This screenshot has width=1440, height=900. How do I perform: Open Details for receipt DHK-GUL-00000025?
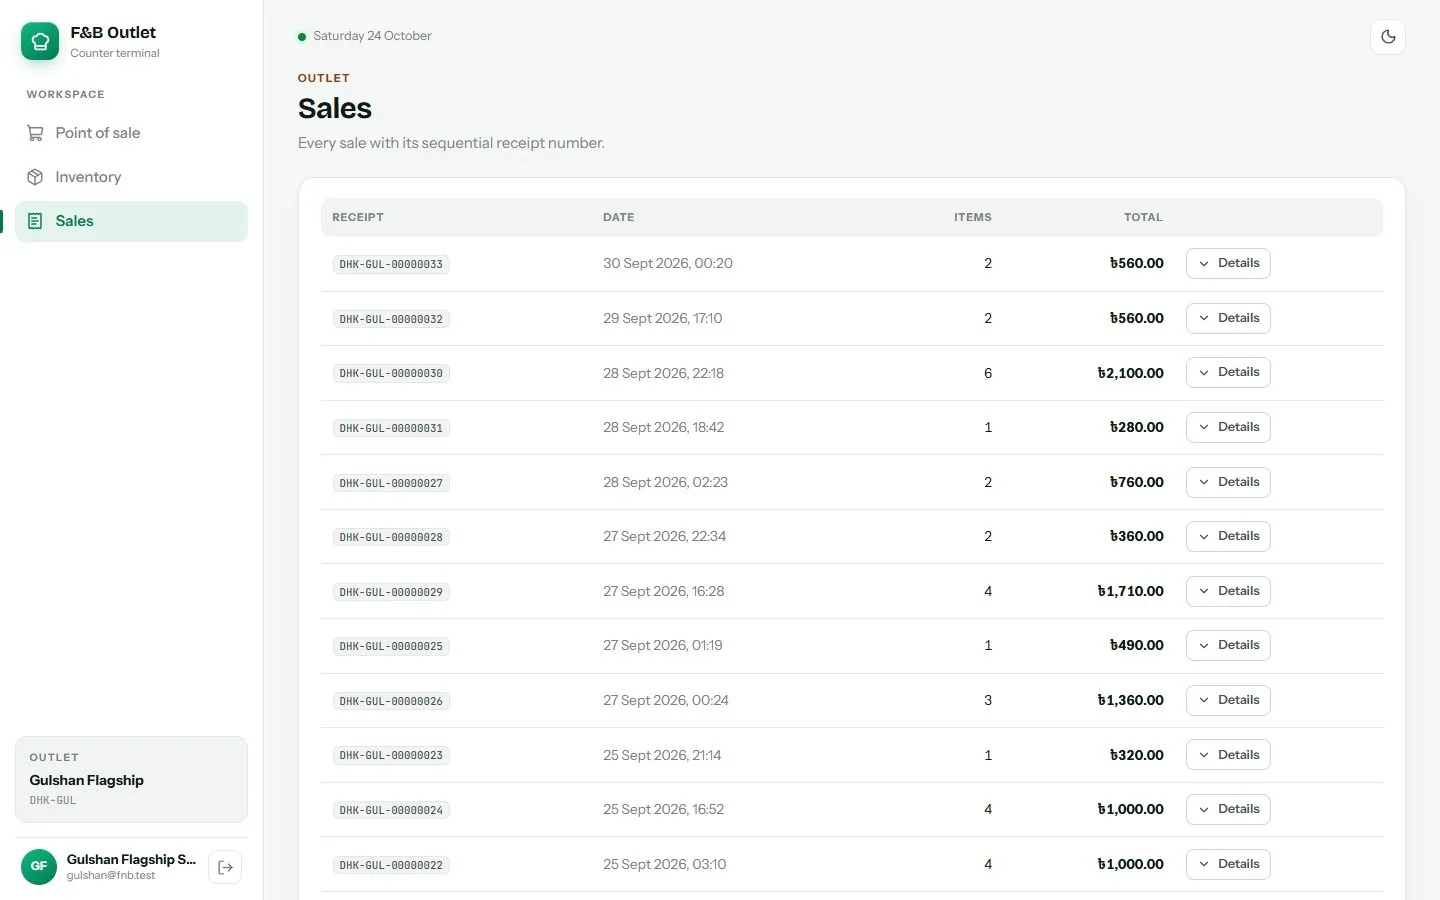pyautogui.click(x=1228, y=645)
